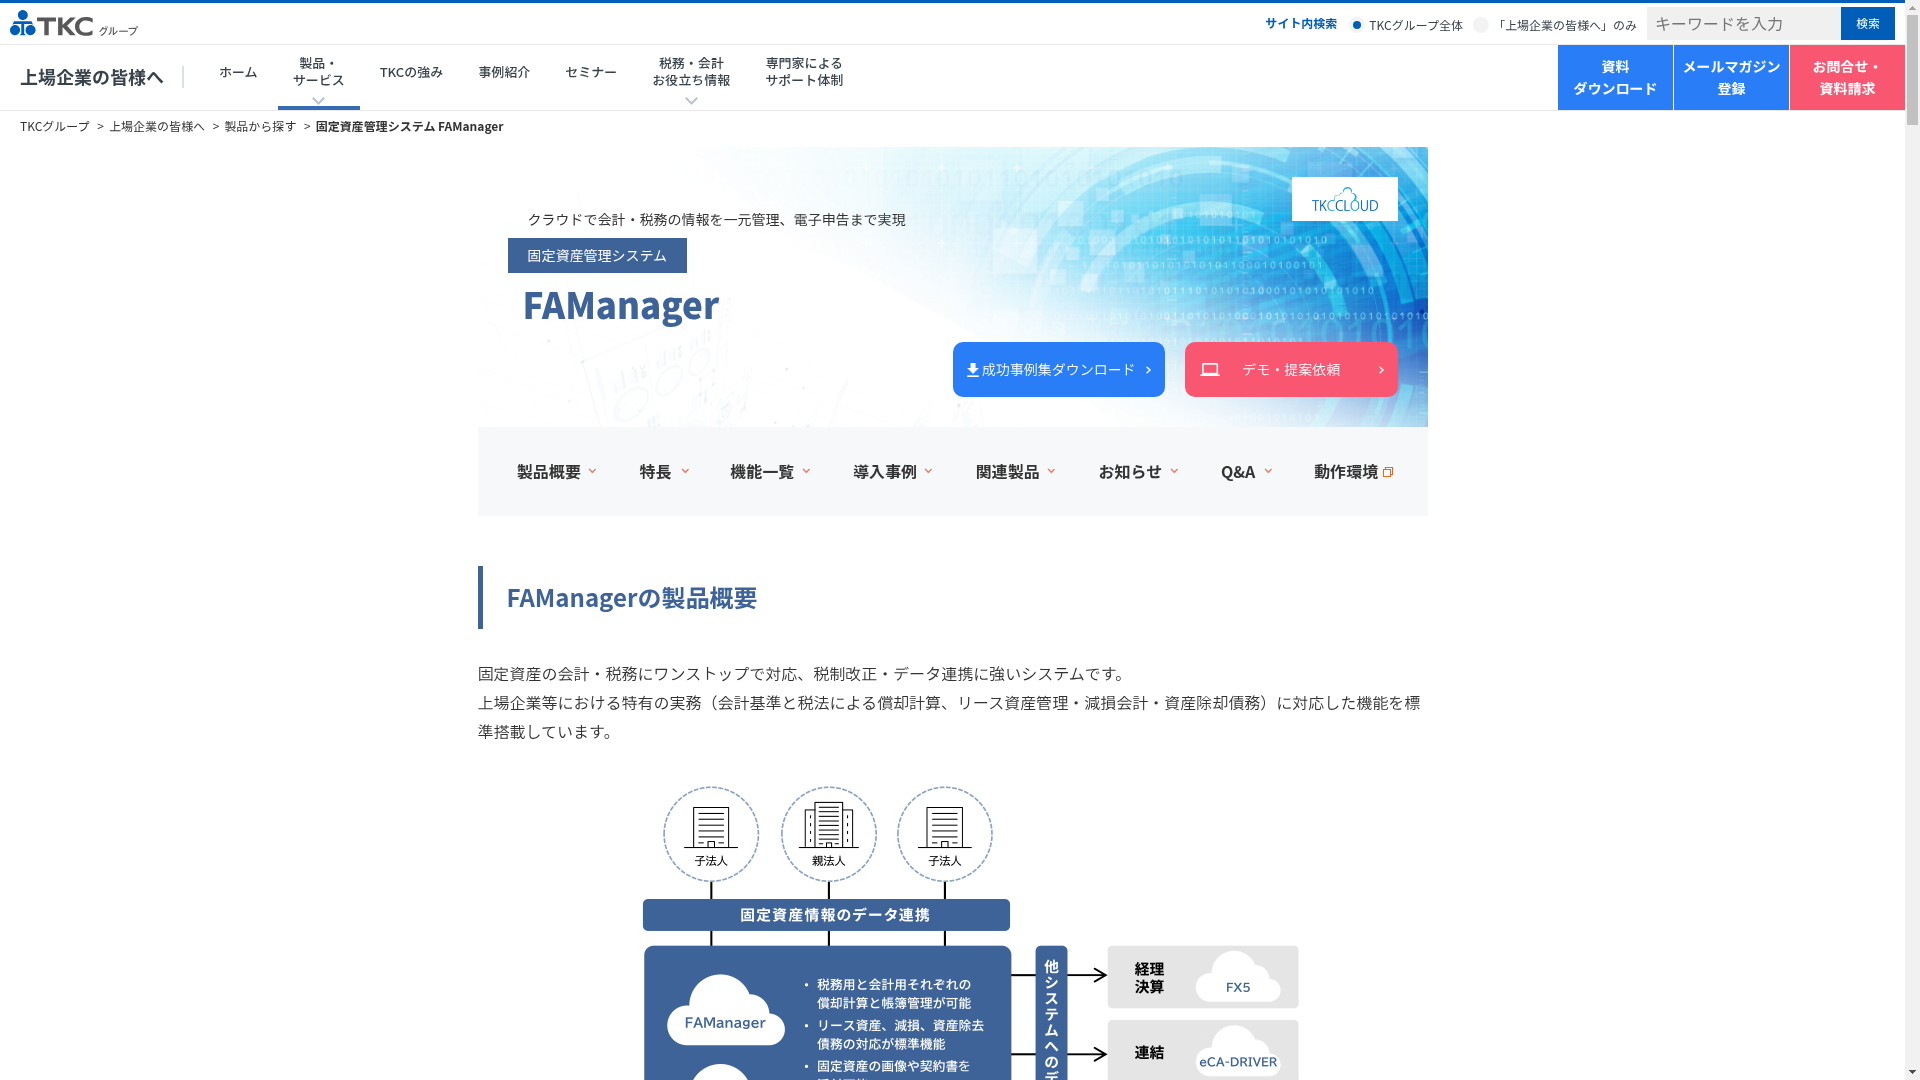The width and height of the screenshot is (1920, 1080).
Task: Click the eCA-DRIVER cloud icon in diagram
Action: coord(1237,1053)
